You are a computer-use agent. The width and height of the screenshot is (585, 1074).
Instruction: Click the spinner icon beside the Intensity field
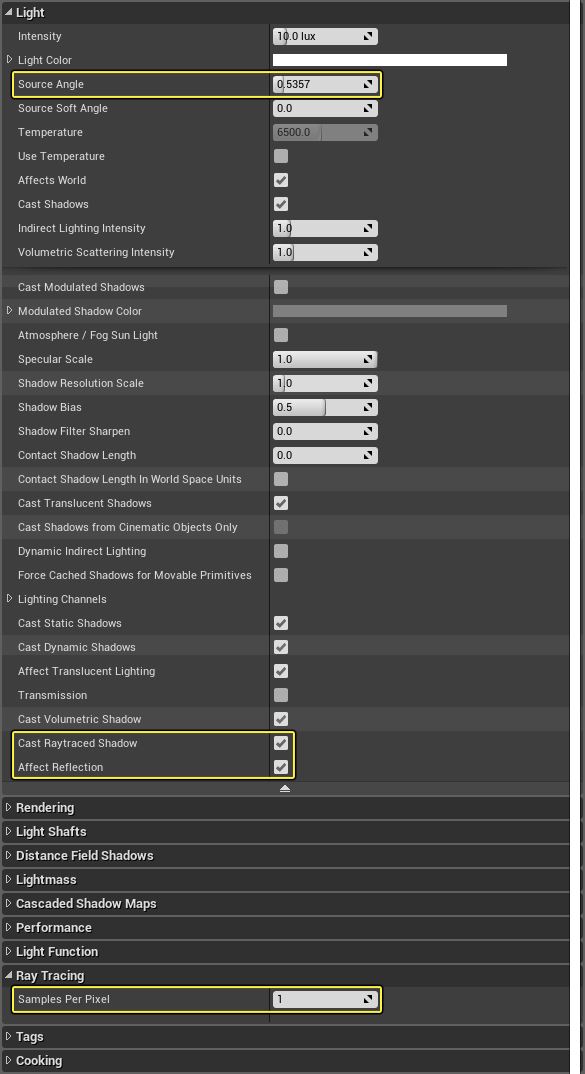point(367,36)
